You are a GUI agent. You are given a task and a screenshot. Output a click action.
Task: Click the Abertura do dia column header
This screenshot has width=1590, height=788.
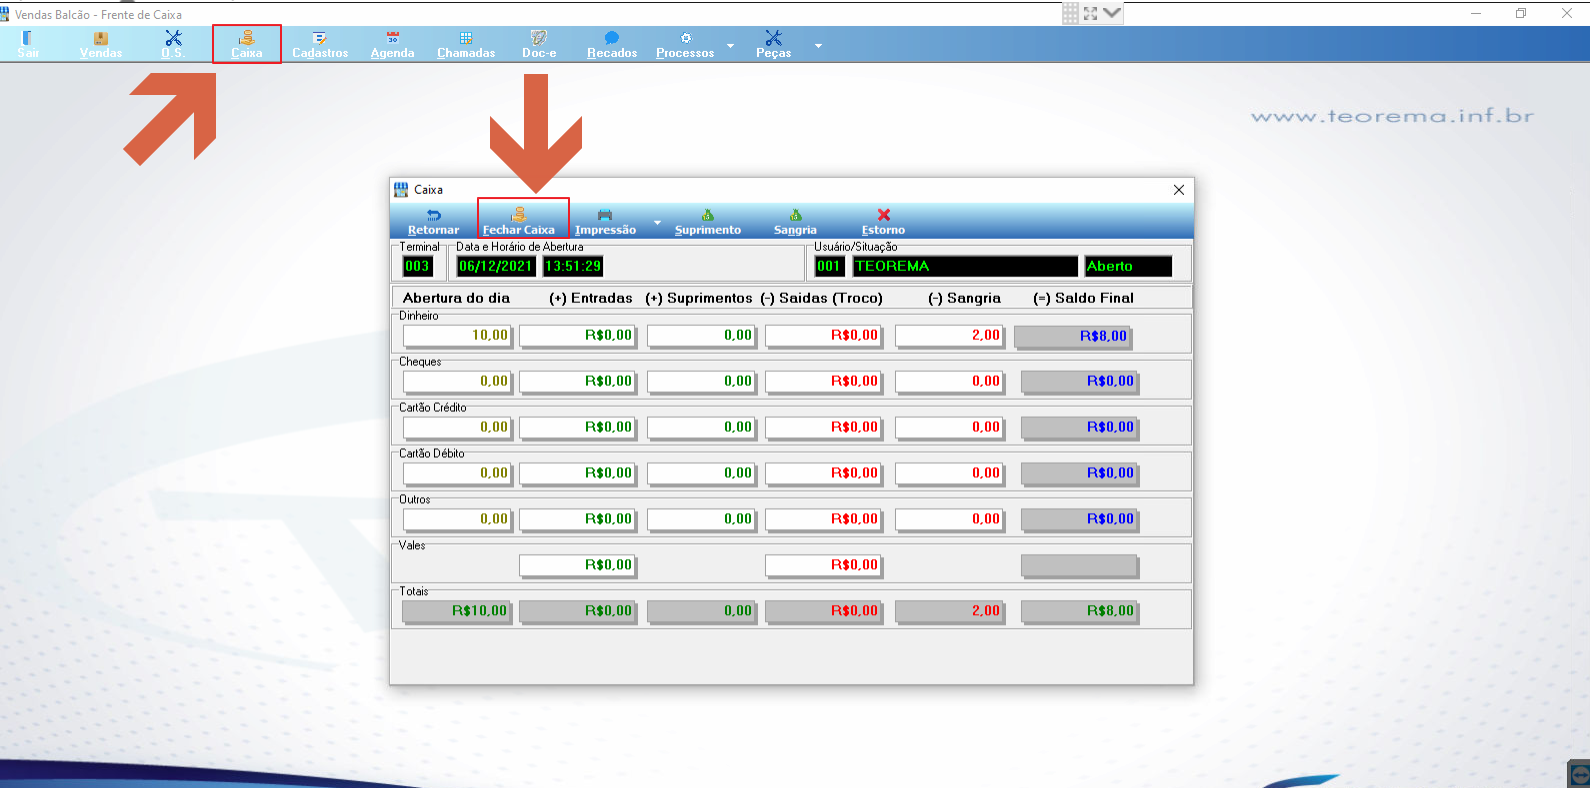(x=456, y=298)
